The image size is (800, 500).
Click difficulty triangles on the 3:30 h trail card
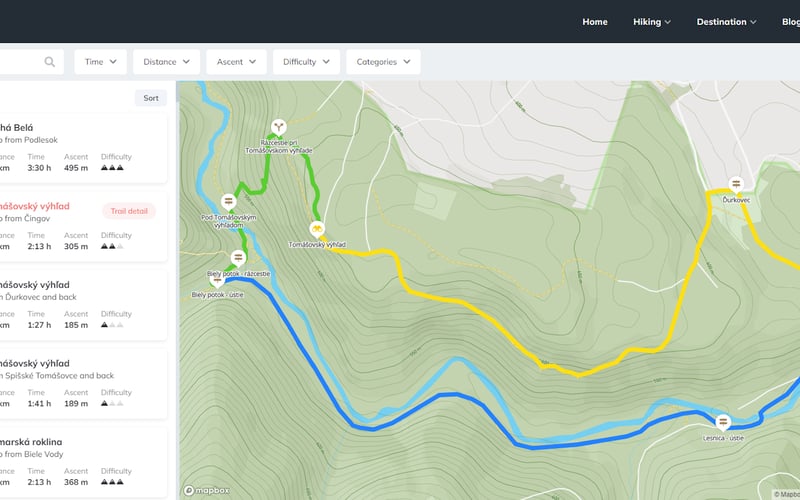[x=112, y=168]
